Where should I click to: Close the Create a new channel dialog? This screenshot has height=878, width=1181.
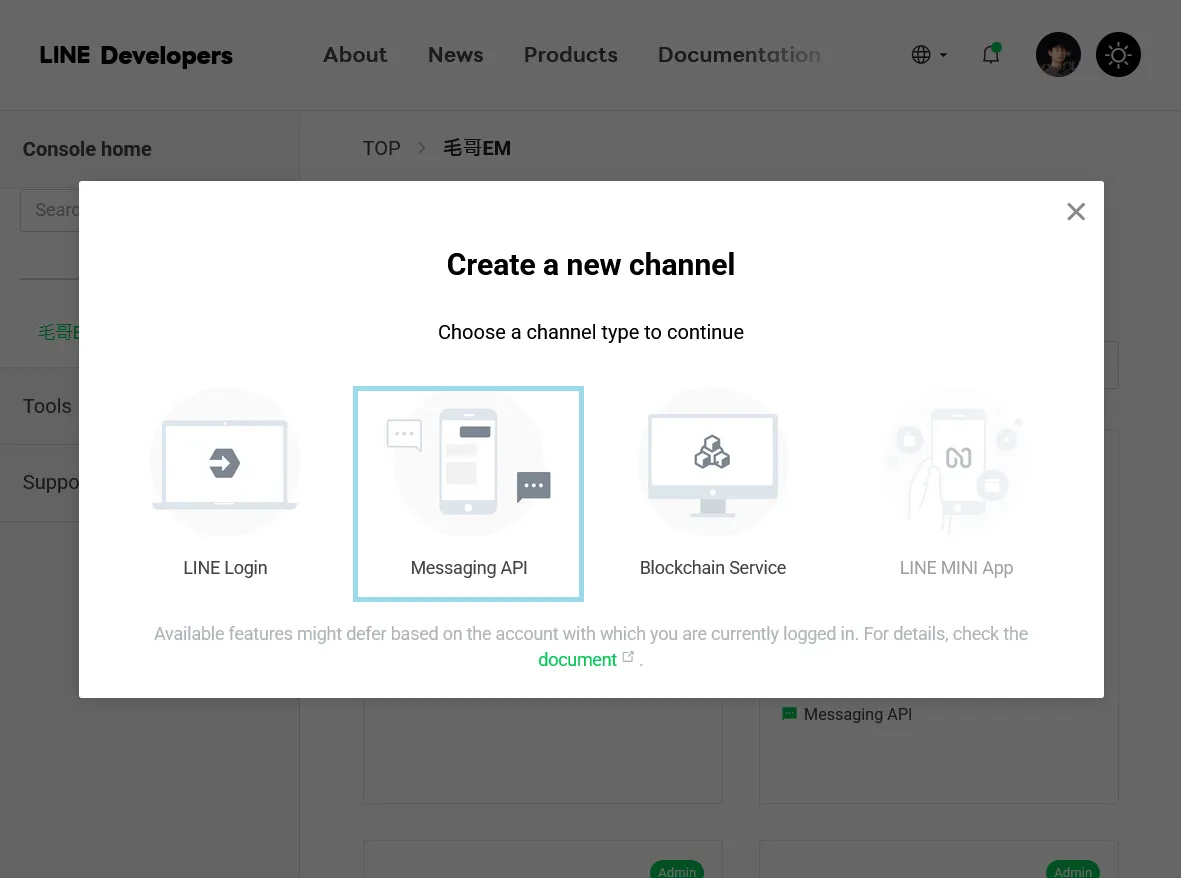(1076, 212)
